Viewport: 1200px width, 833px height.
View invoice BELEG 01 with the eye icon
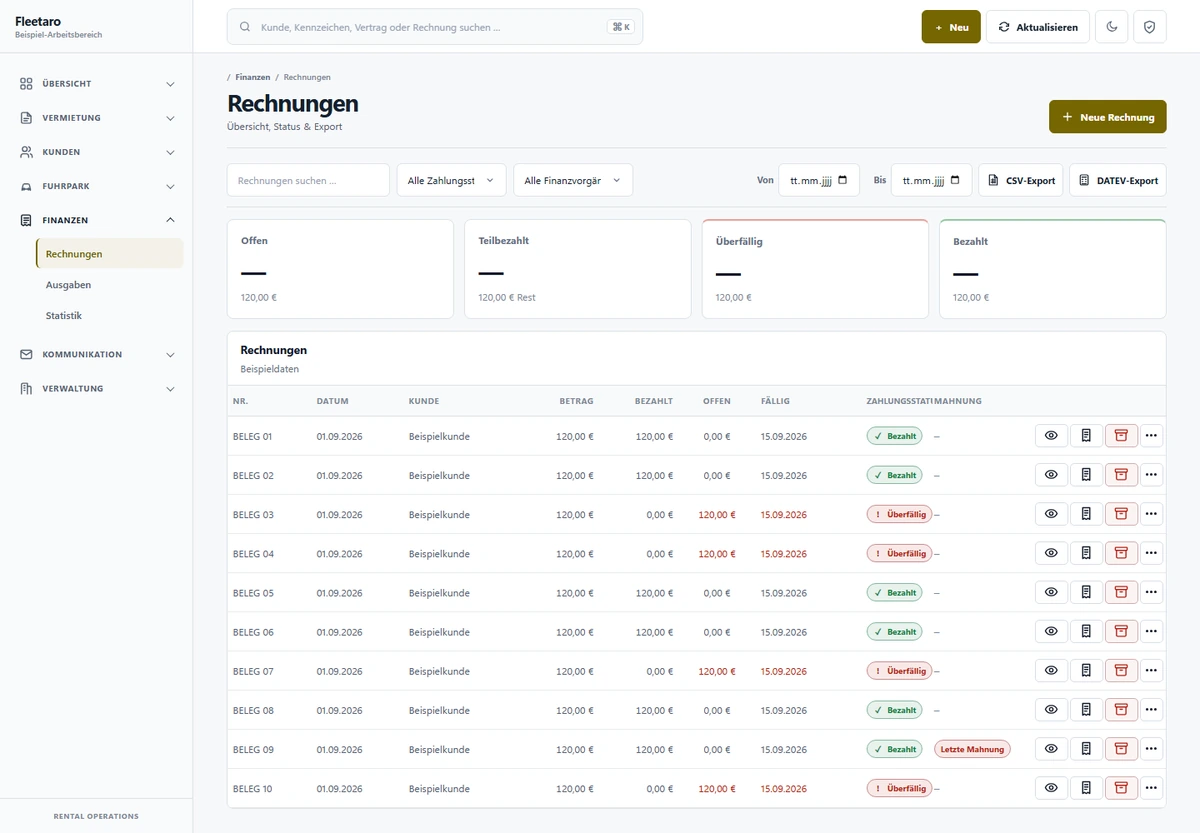click(1051, 436)
